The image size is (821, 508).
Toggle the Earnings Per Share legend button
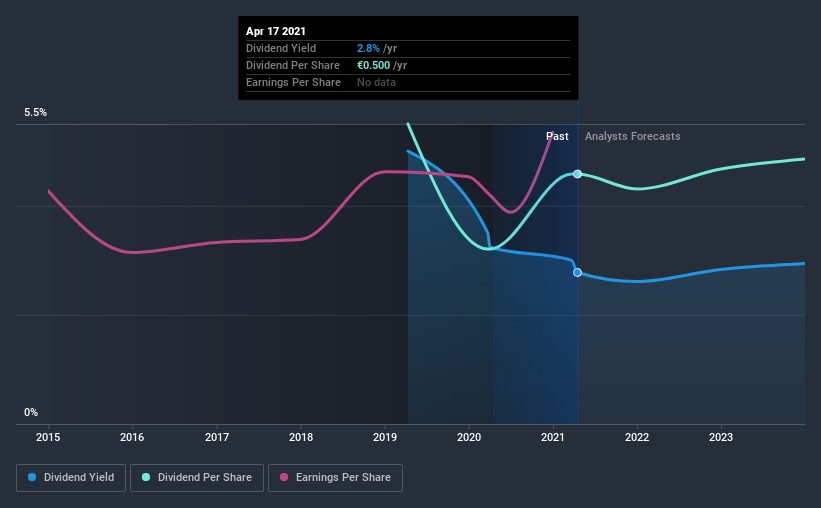tap(335, 478)
